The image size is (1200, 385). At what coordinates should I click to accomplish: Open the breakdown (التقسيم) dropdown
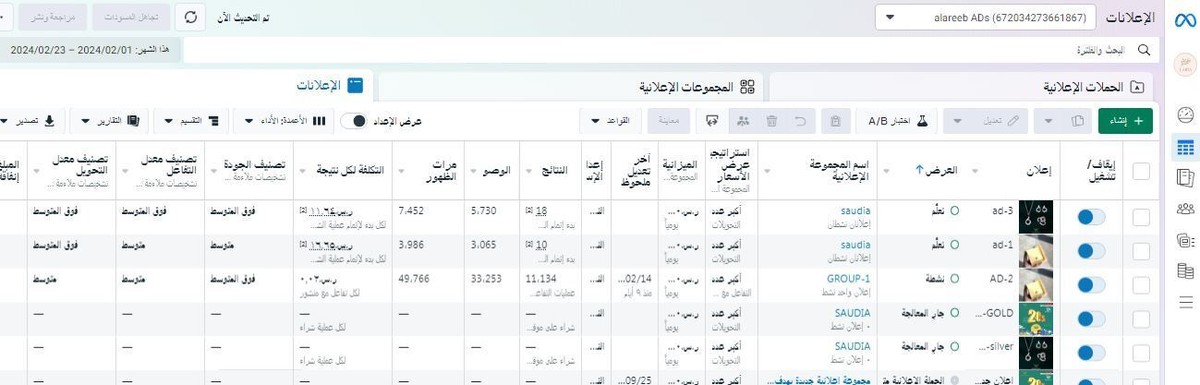coord(192,121)
